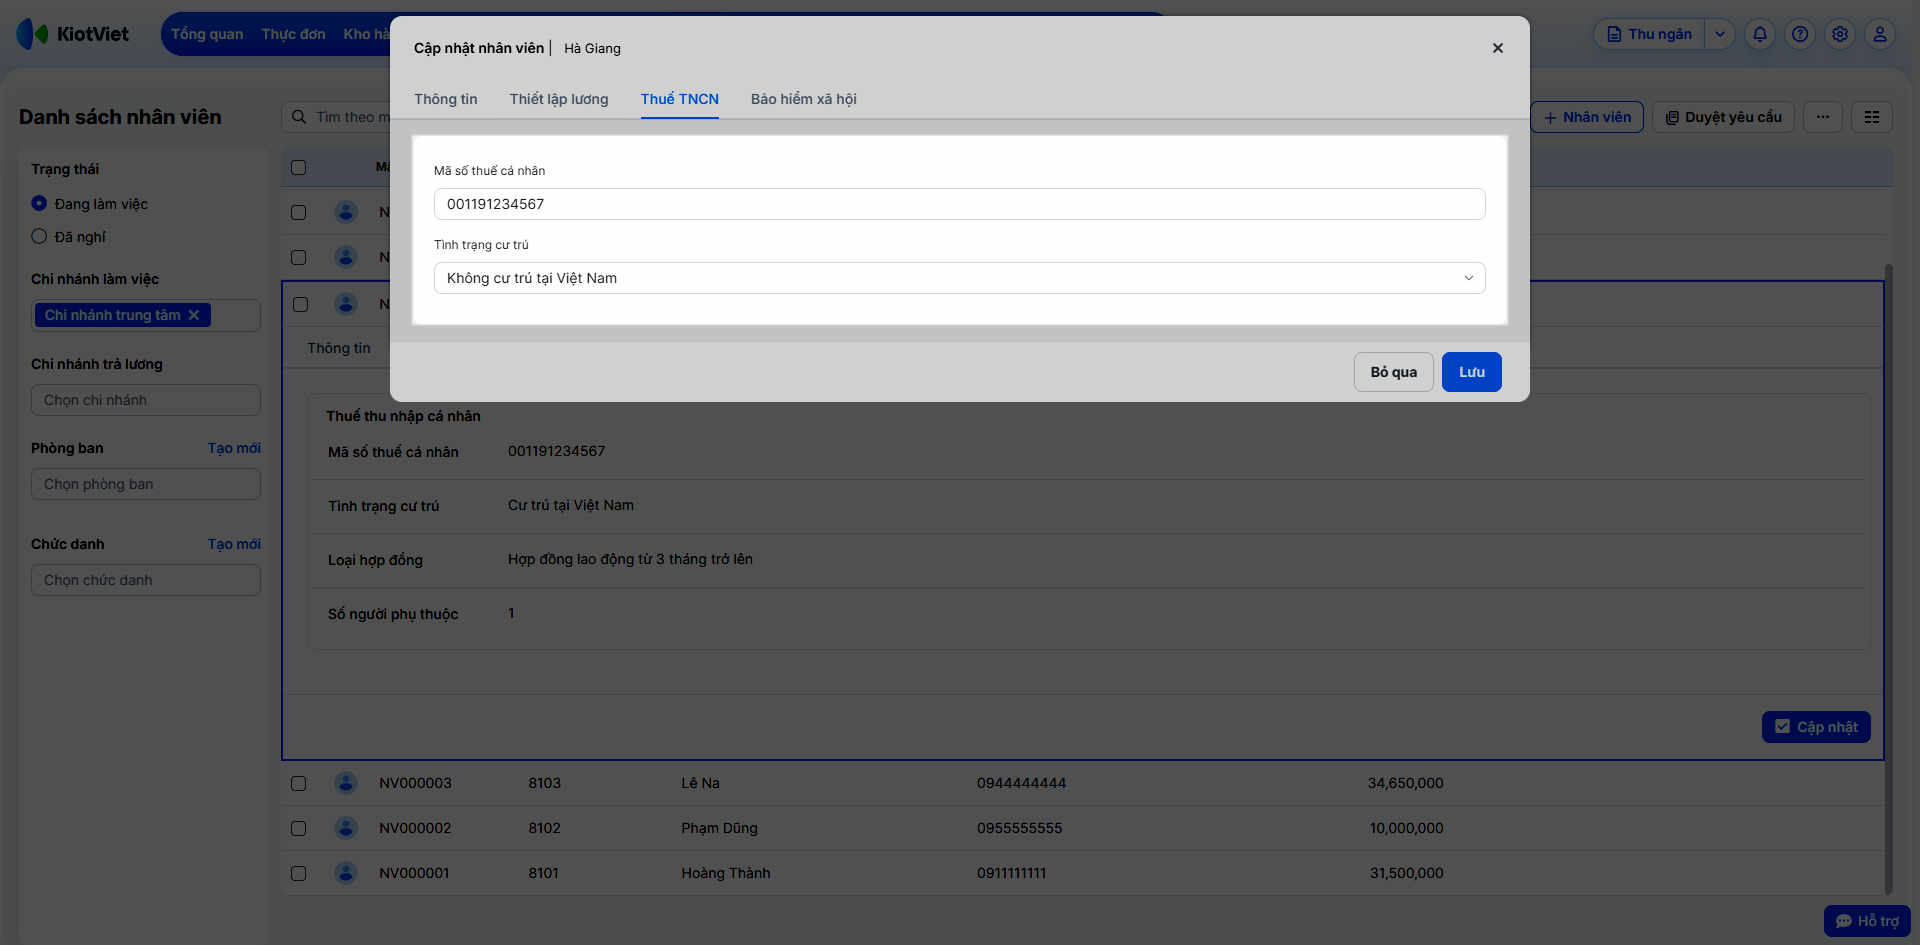Click salary value 34,650,000
The height and width of the screenshot is (945, 1920).
(1406, 783)
